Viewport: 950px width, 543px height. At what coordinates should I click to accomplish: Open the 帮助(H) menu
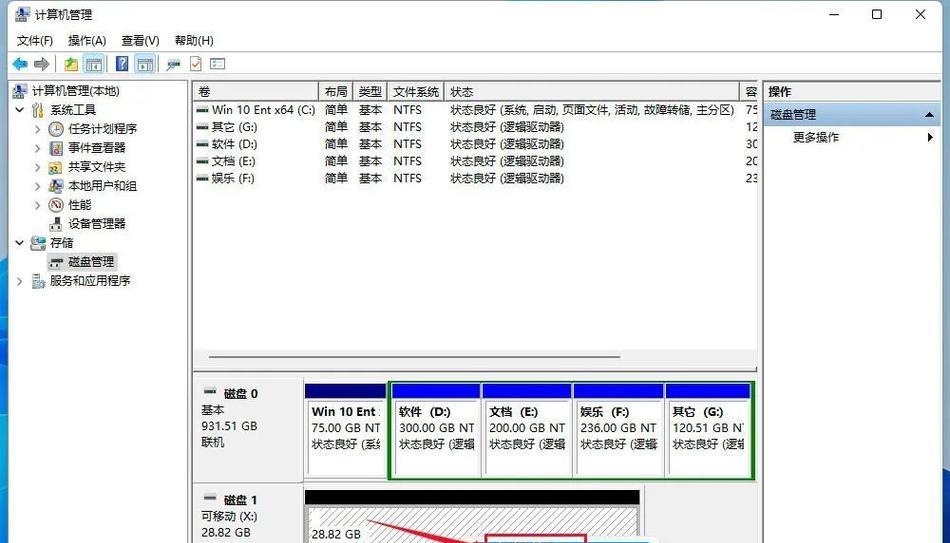[194, 41]
